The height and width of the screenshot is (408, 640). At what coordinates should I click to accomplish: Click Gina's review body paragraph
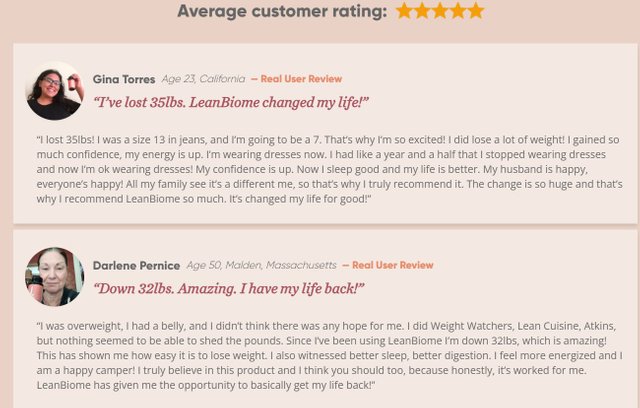[x=329, y=169]
